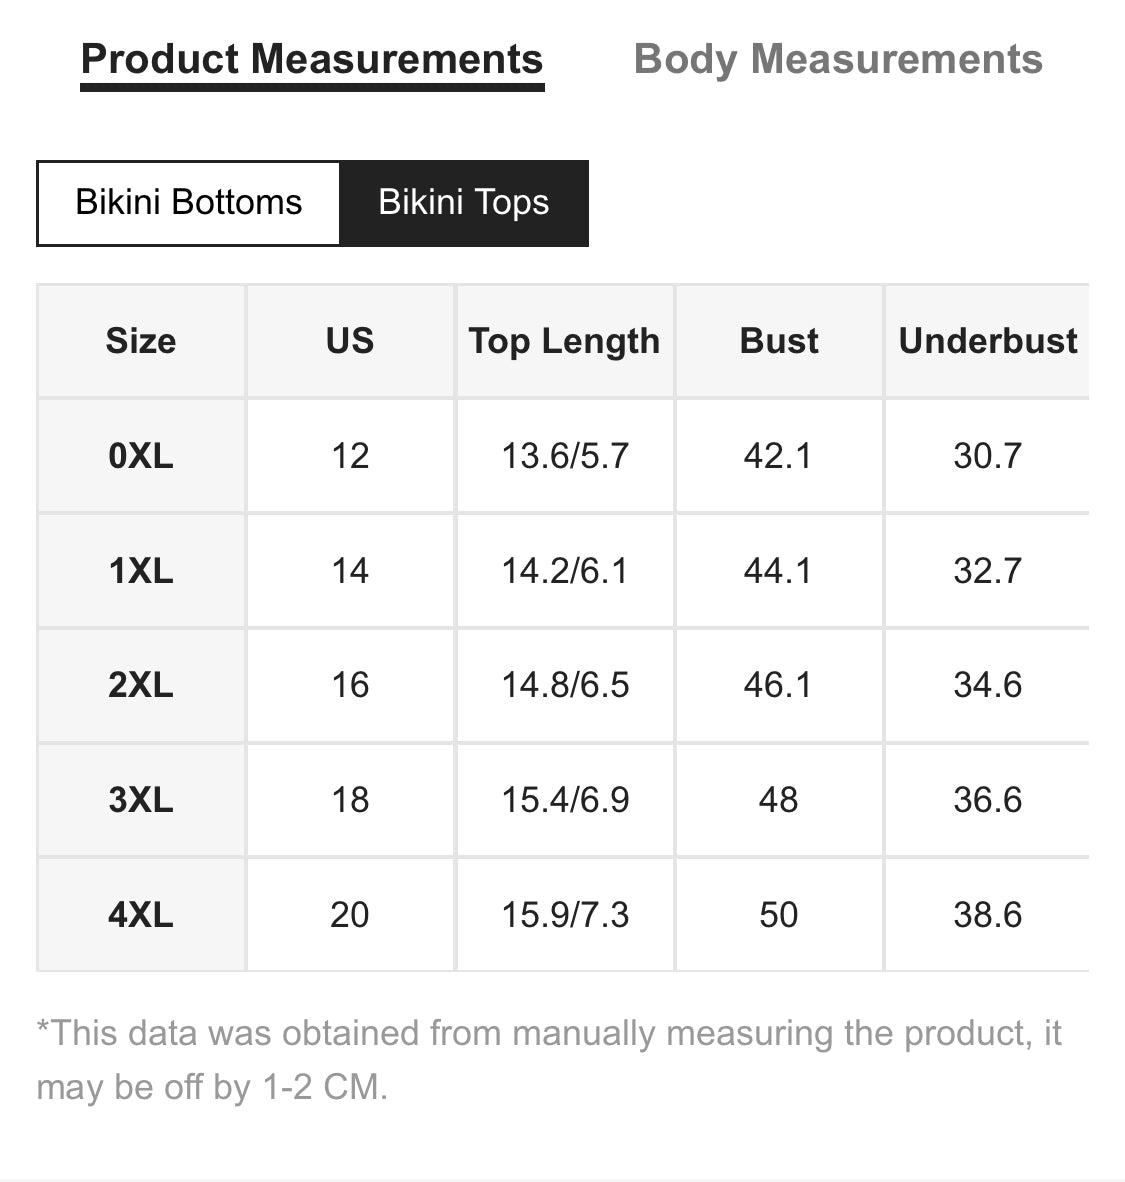Image resolution: width=1125 pixels, height=1182 pixels.
Task: Click the US column header
Action: point(350,341)
